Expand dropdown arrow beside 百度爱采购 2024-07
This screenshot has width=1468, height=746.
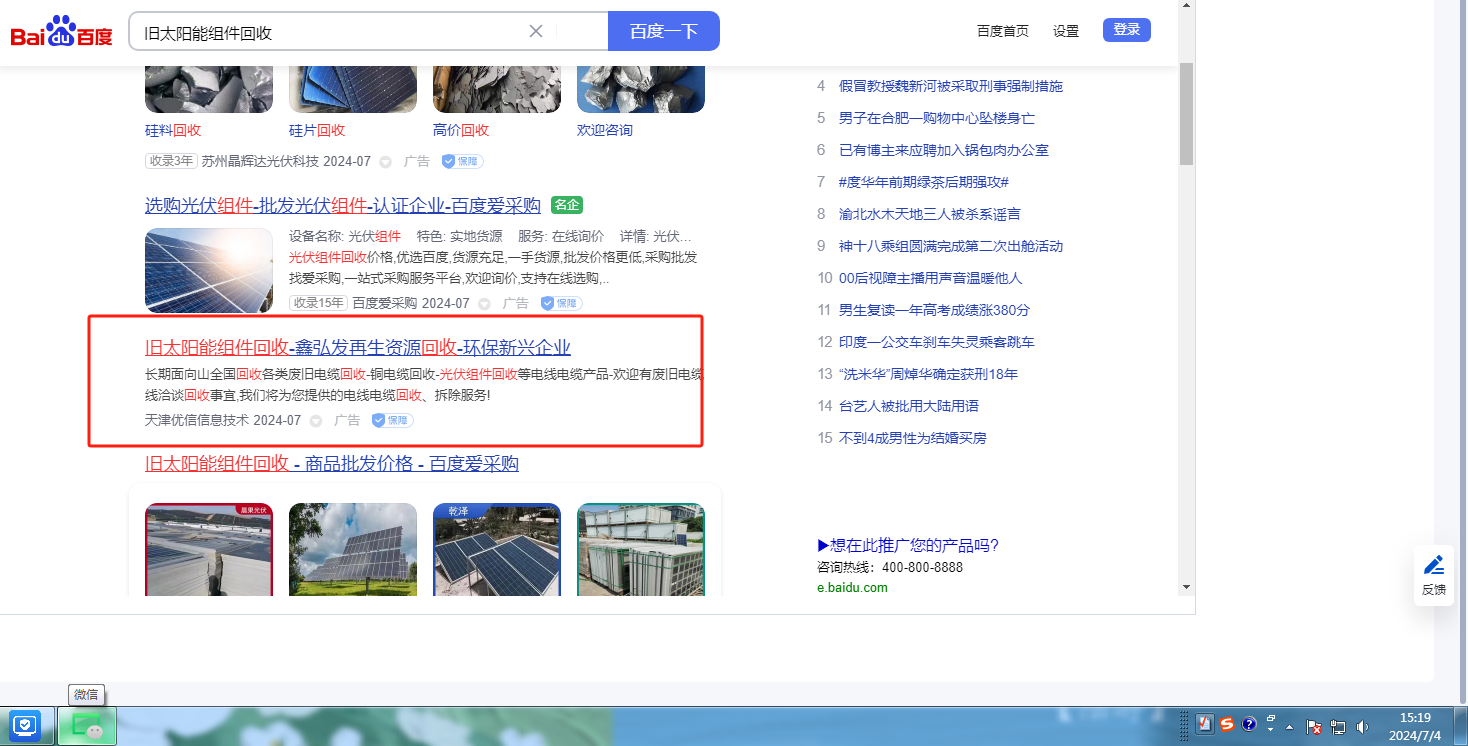(x=484, y=304)
